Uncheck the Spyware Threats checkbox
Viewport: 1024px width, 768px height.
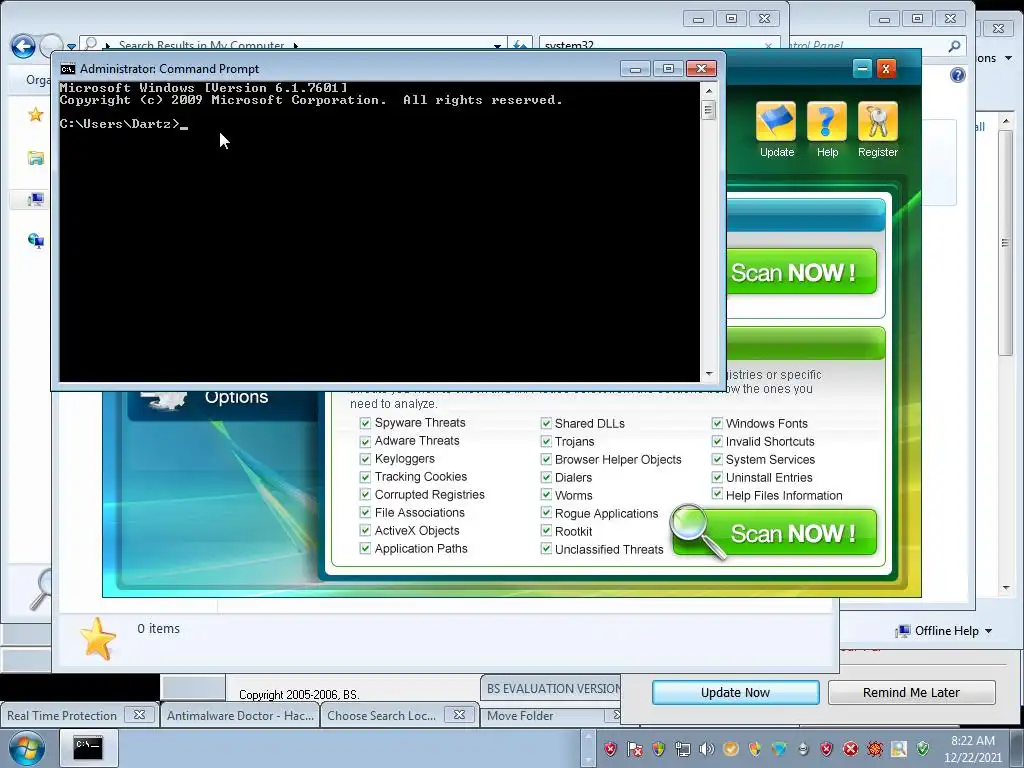365,423
